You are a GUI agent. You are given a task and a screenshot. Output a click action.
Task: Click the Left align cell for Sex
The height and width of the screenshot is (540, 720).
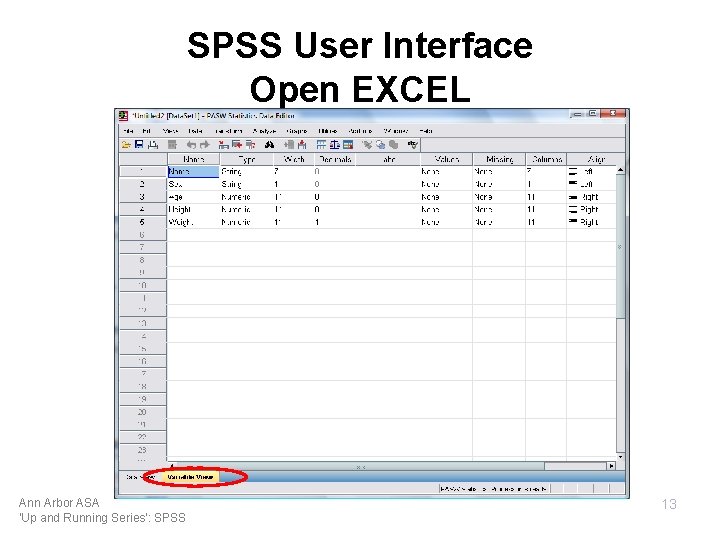click(591, 184)
